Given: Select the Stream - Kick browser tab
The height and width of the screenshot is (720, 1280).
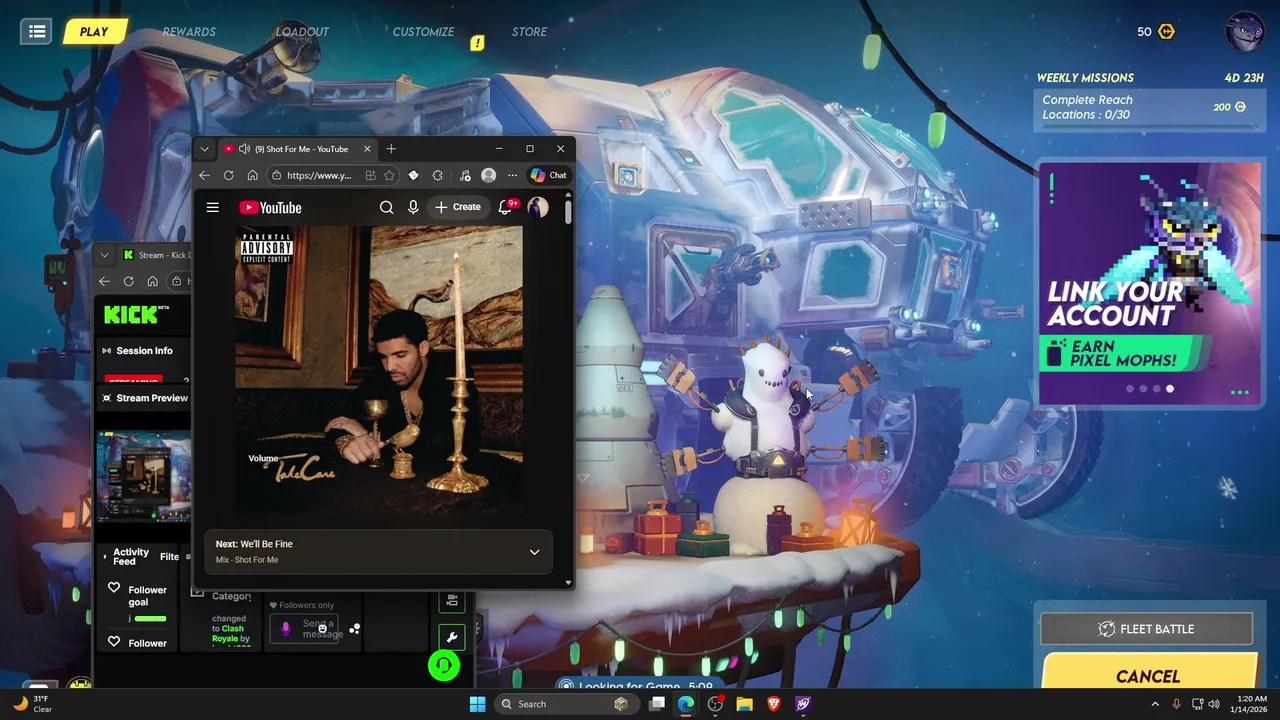Looking at the screenshot, I should pyautogui.click(x=155, y=255).
